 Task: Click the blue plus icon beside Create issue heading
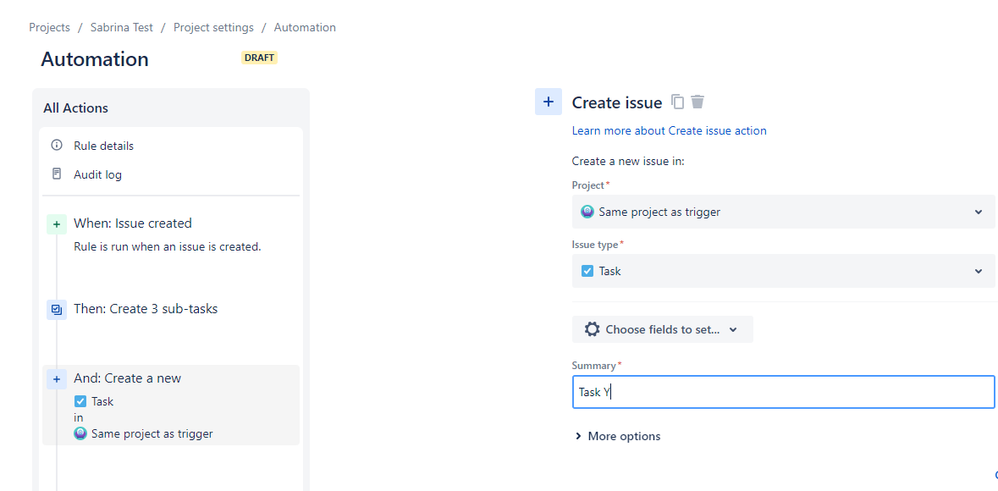coord(548,102)
